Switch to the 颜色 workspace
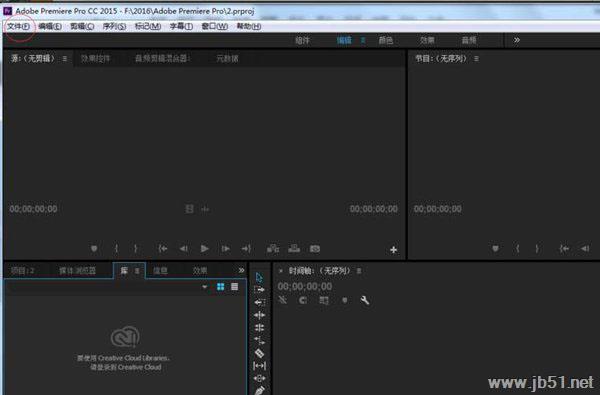600x395 pixels. (x=386, y=40)
